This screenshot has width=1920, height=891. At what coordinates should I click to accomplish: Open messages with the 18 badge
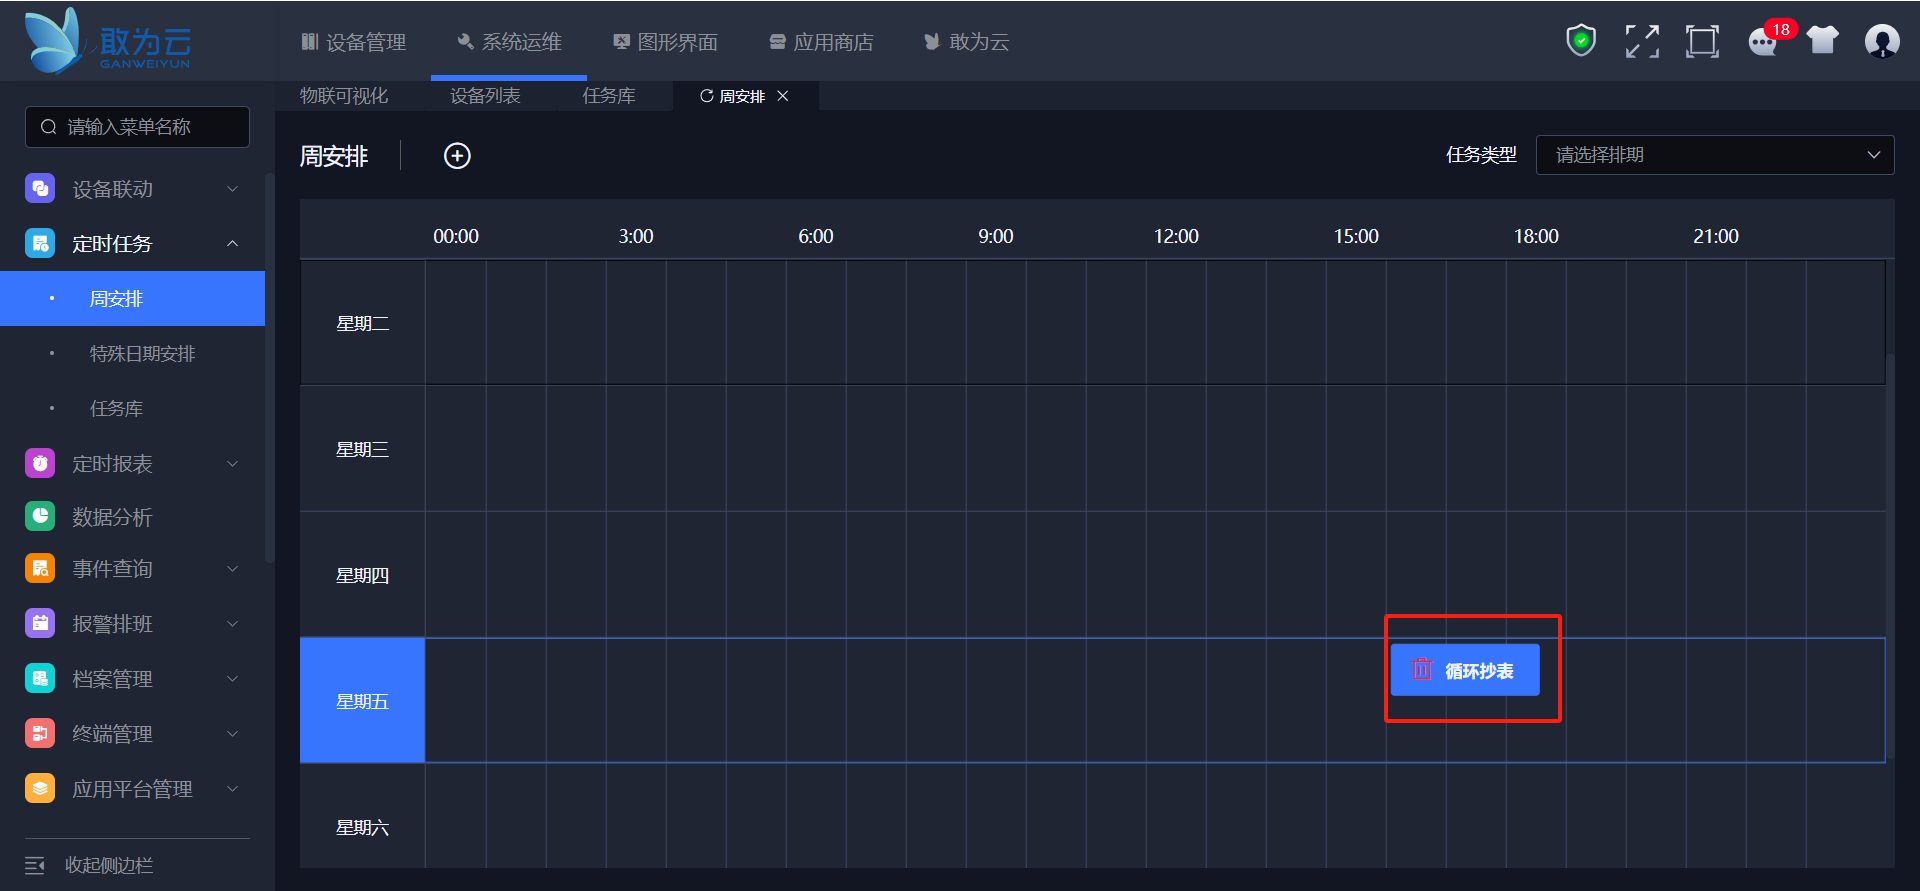pos(1764,41)
